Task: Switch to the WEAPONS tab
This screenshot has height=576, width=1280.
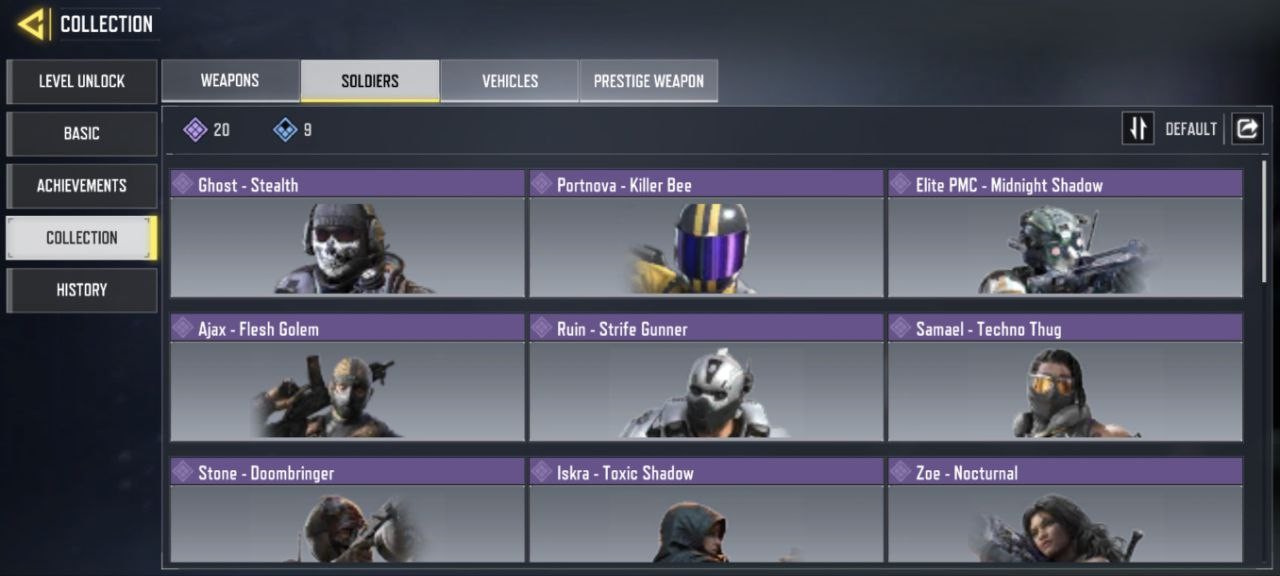Action: tap(230, 81)
